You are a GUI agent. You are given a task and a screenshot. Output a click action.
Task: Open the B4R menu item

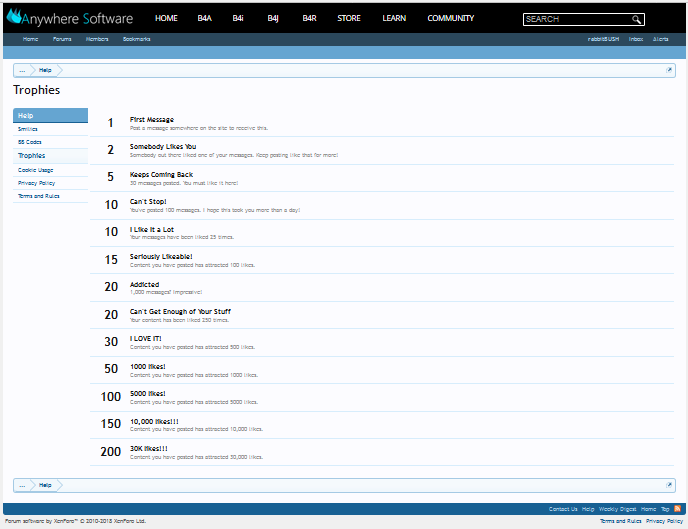309,18
